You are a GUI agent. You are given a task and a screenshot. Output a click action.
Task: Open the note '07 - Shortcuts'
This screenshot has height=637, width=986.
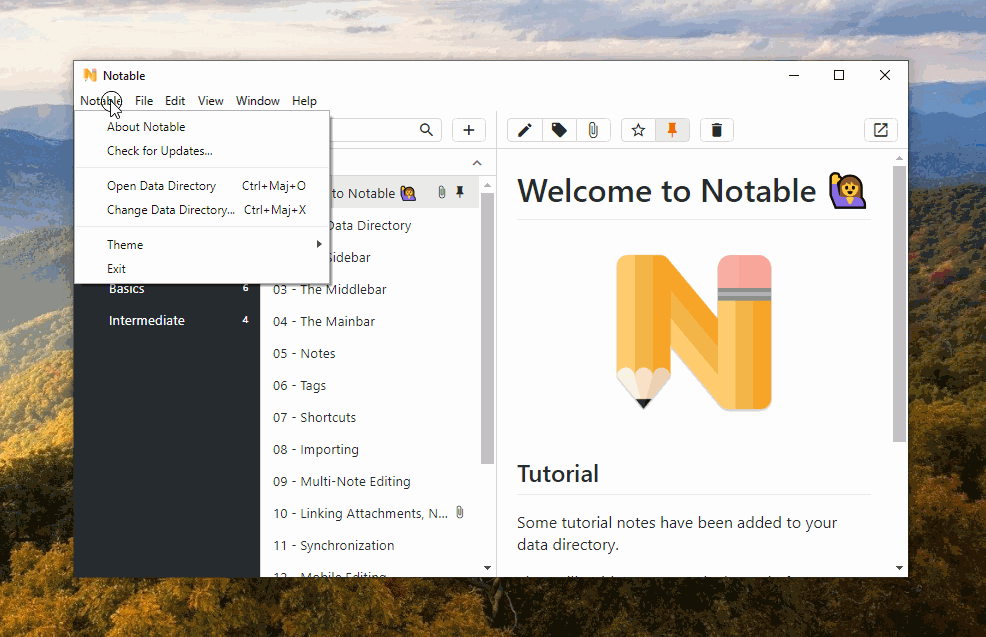pos(370,418)
